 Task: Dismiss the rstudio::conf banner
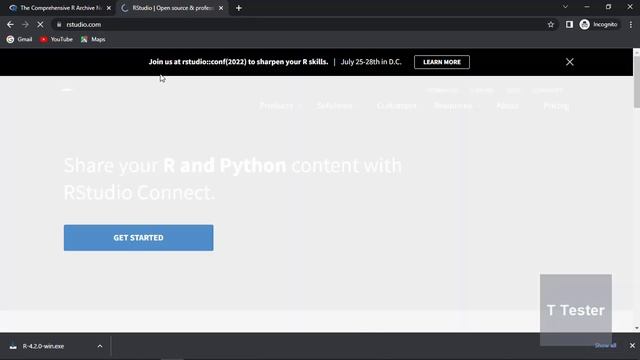pyautogui.click(x=570, y=62)
